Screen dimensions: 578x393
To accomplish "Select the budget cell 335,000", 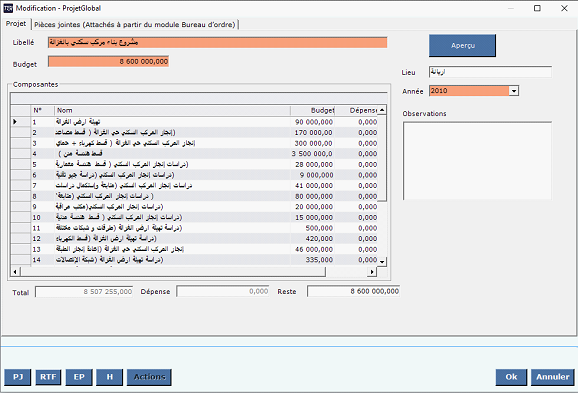I will [x=313, y=260].
